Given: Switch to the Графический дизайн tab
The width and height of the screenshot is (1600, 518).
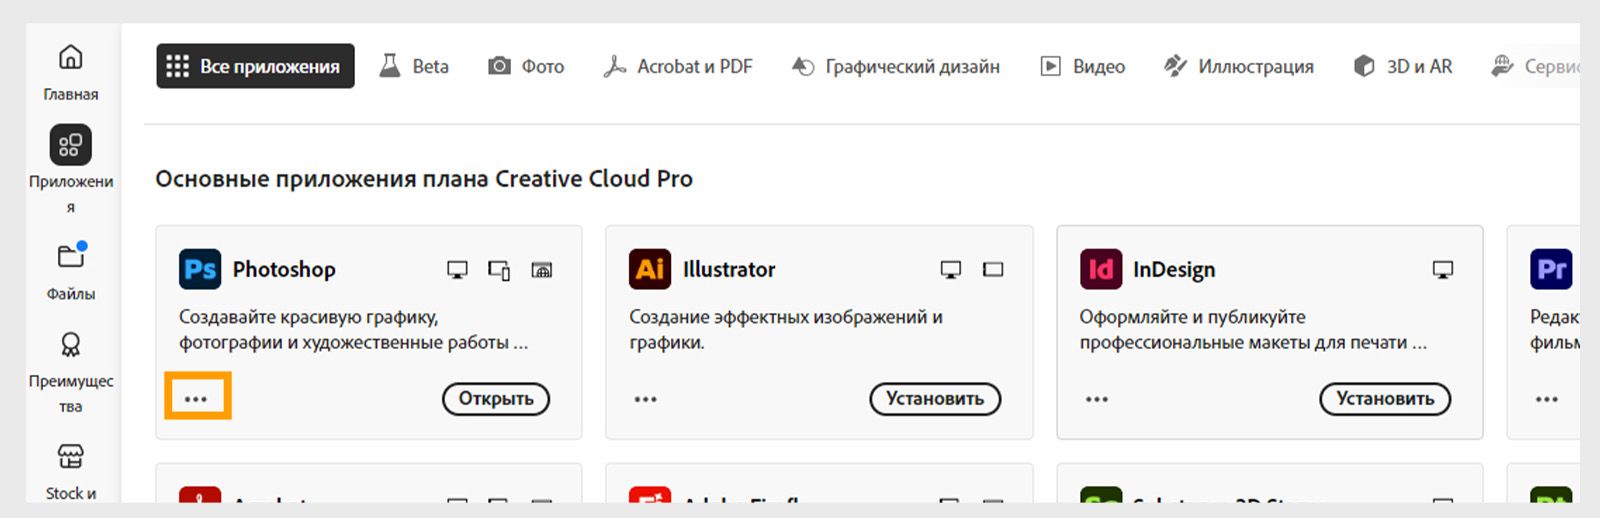Looking at the screenshot, I should pyautogui.click(x=896, y=66).
